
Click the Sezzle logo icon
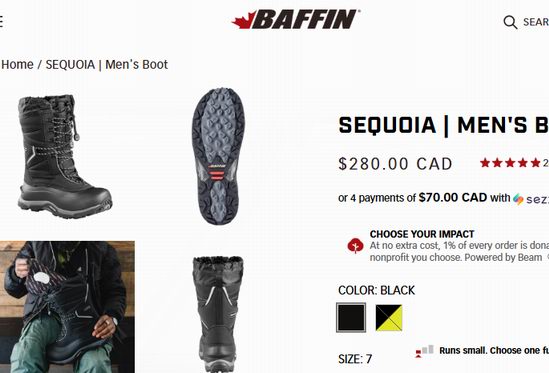click(518, 199)
